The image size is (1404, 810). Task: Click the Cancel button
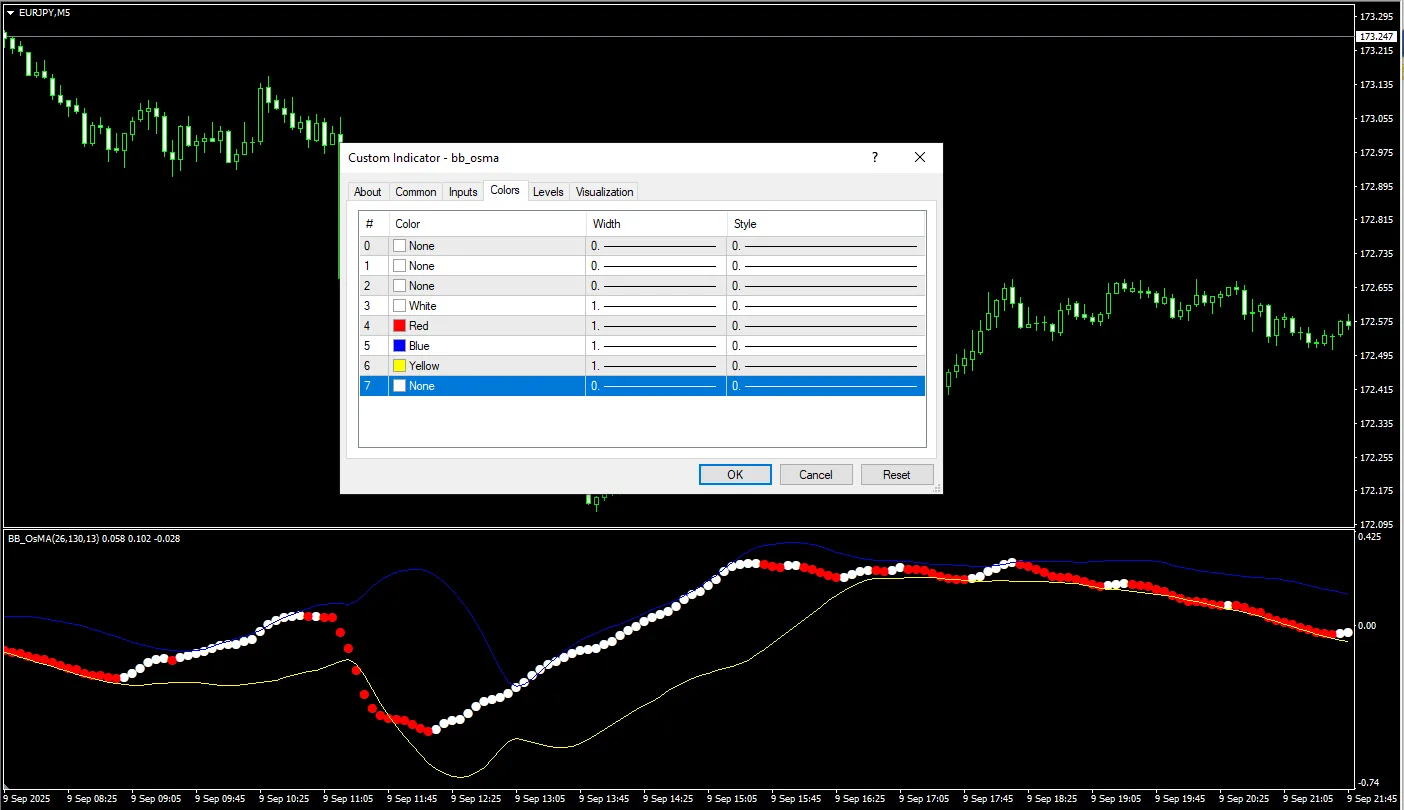816,475
